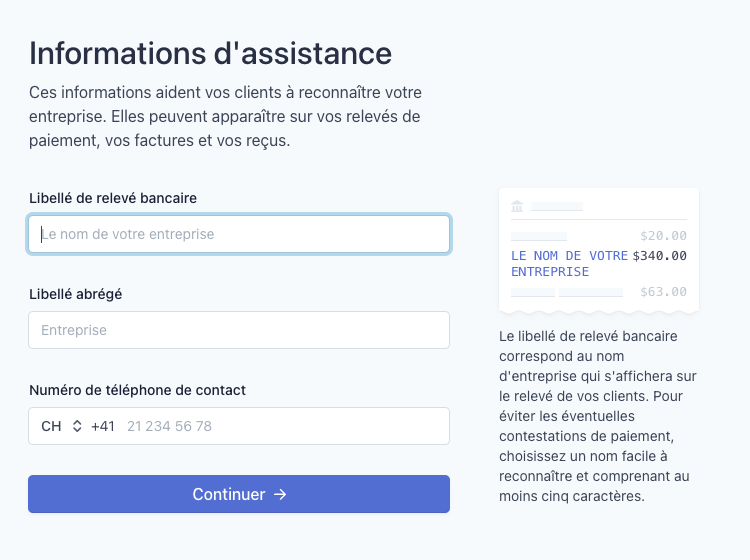Viewport: 750px width, 560px height.
Task: Click the receipt preview illustration
Action: tap(599, 251)
